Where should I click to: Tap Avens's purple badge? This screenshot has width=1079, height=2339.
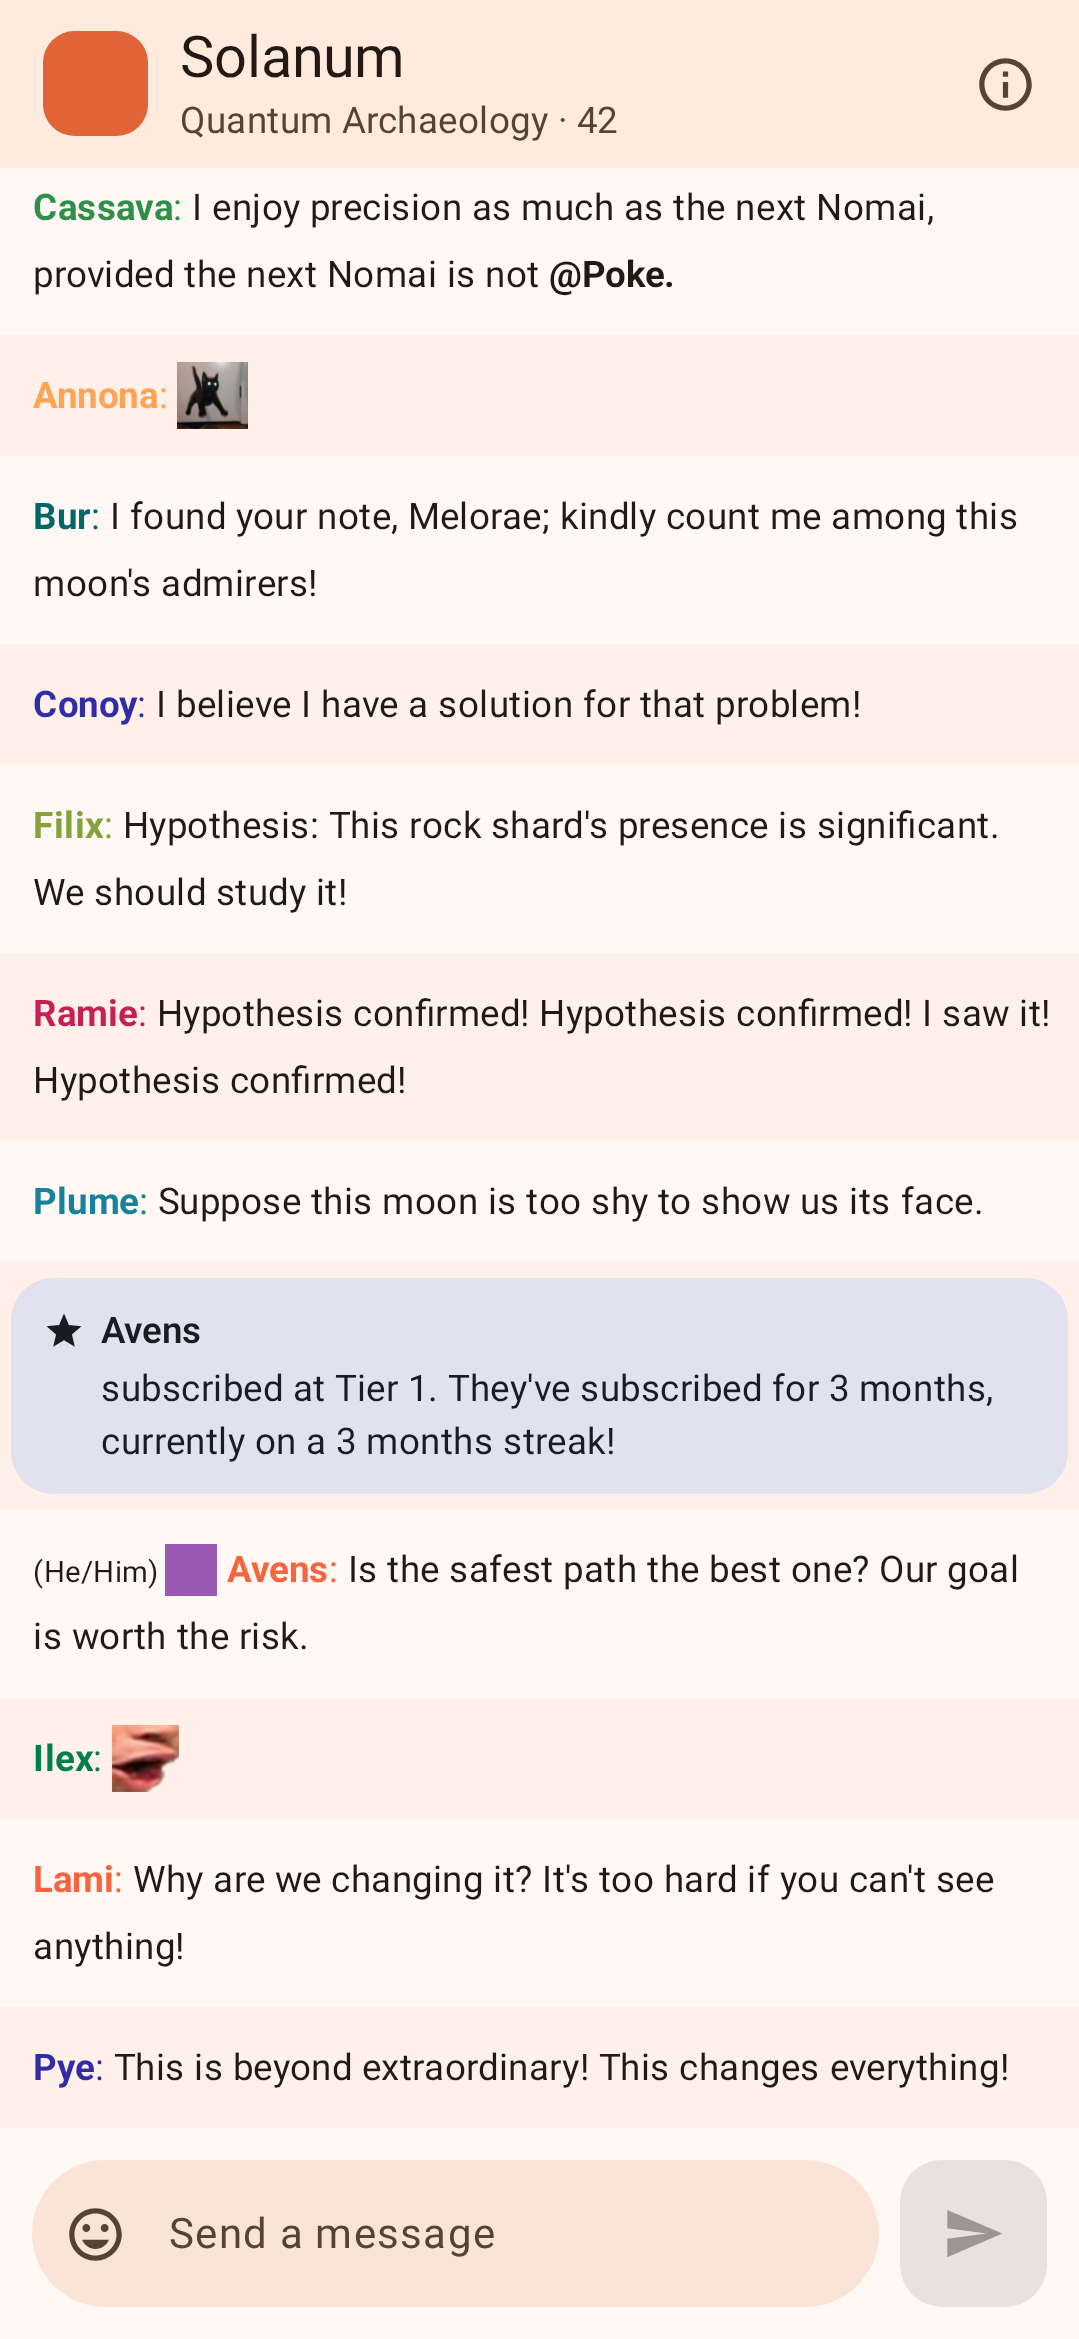pyautogui.click(x=191, y=1570)
